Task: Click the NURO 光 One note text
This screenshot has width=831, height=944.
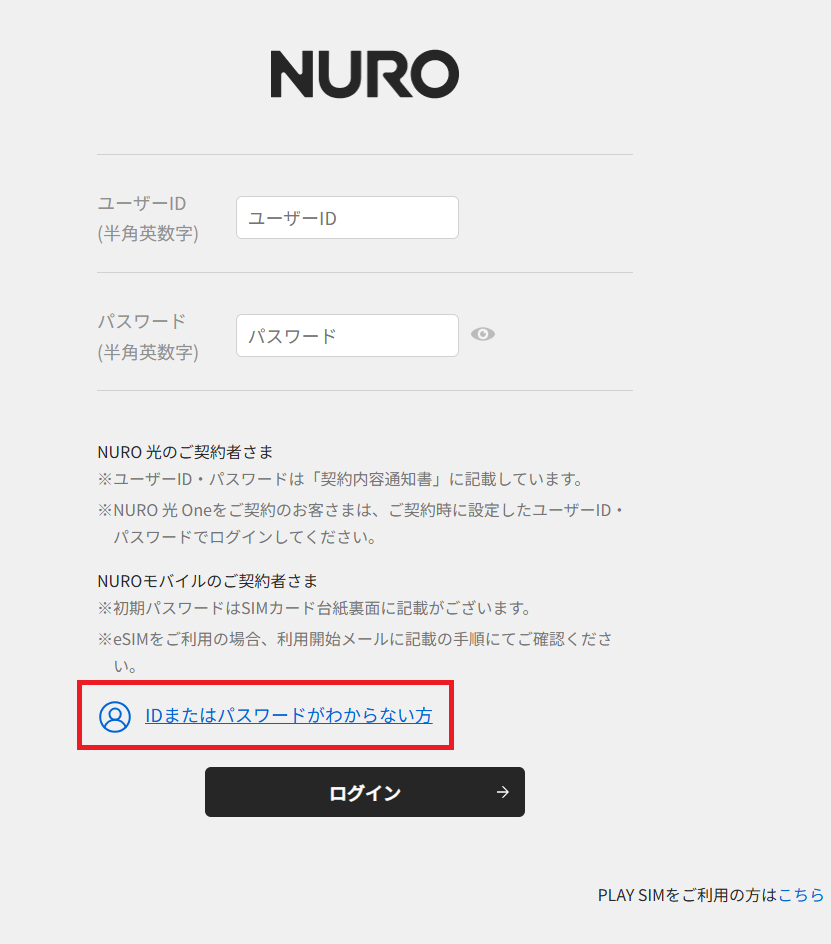Action: point(361,524)
